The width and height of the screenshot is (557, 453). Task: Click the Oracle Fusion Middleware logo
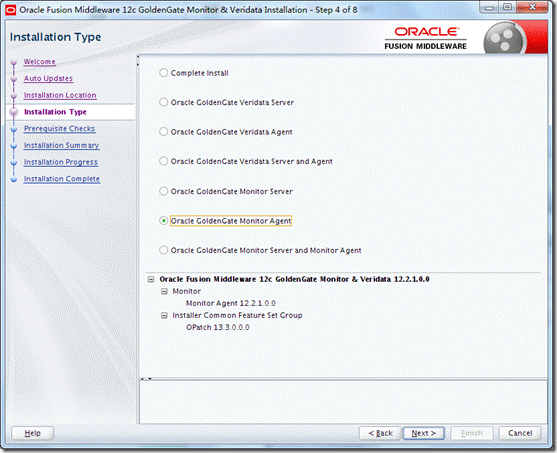tap(425, 38)
